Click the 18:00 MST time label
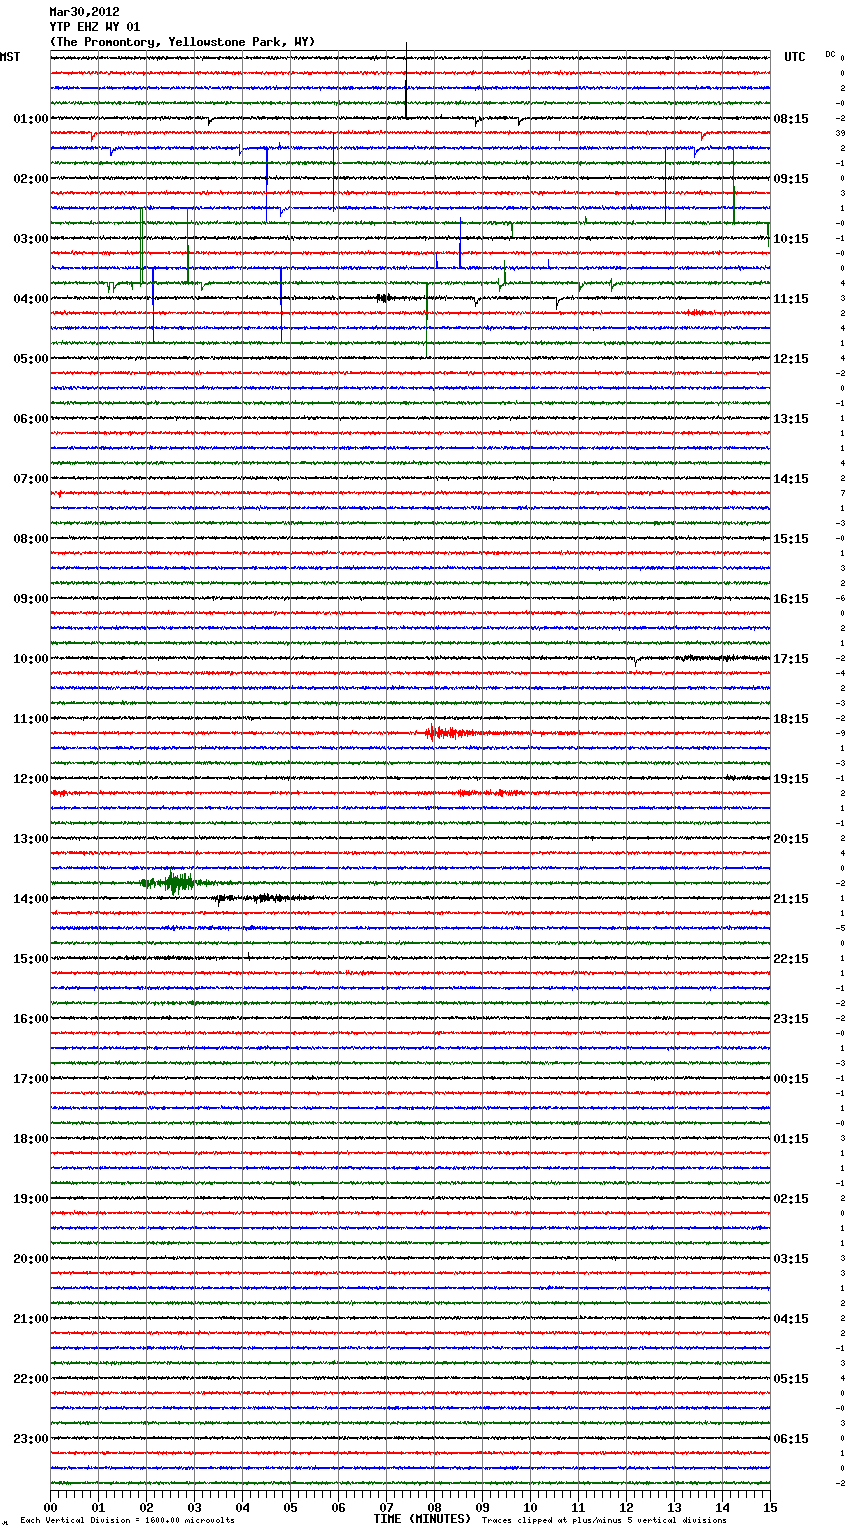 (x=31, y=1138)
